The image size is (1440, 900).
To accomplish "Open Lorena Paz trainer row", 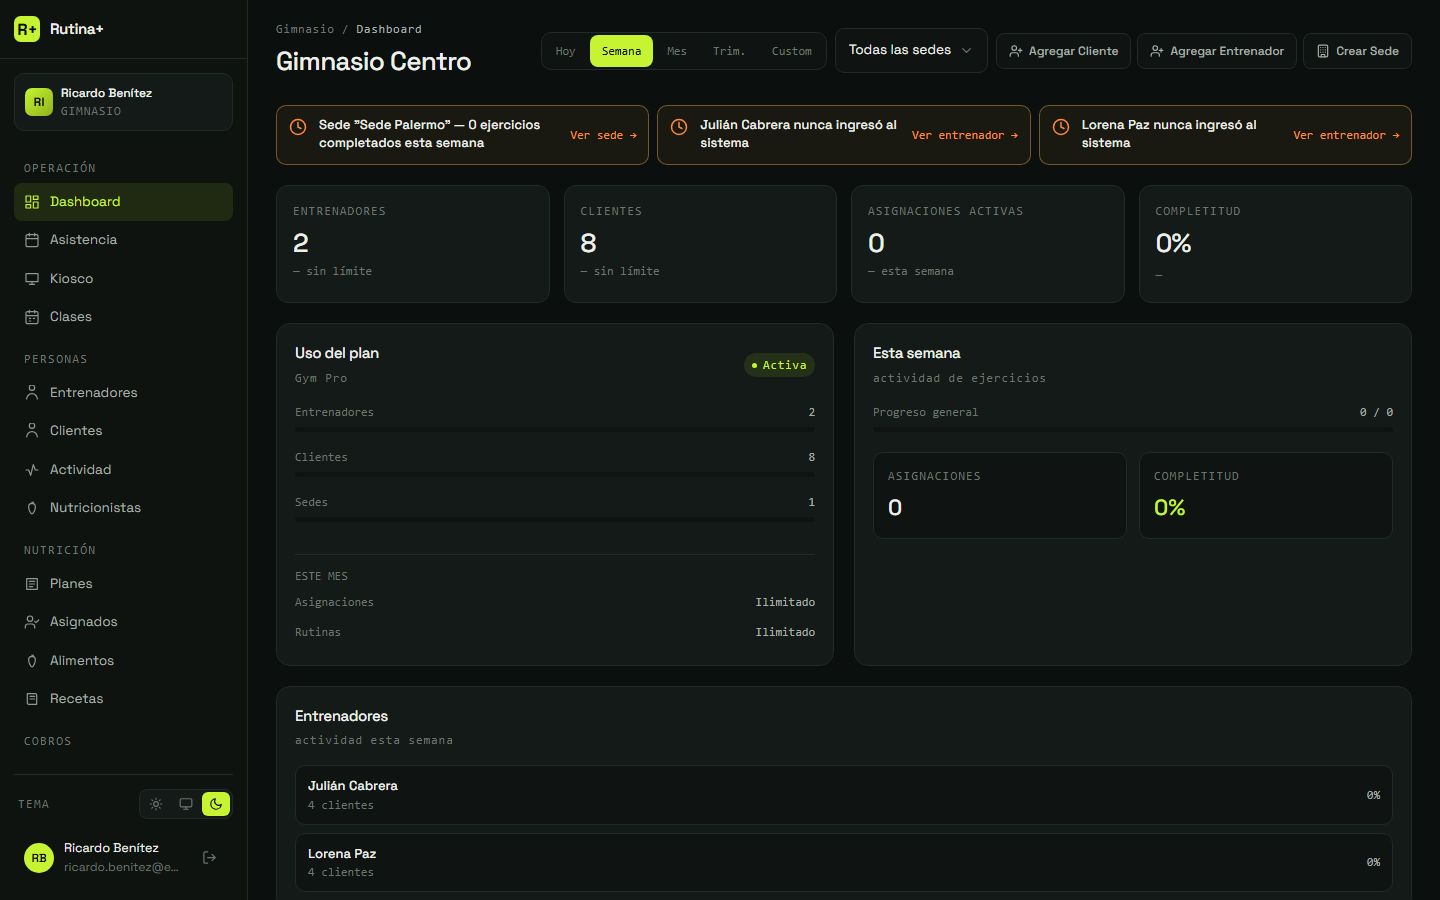I will 844,862.
